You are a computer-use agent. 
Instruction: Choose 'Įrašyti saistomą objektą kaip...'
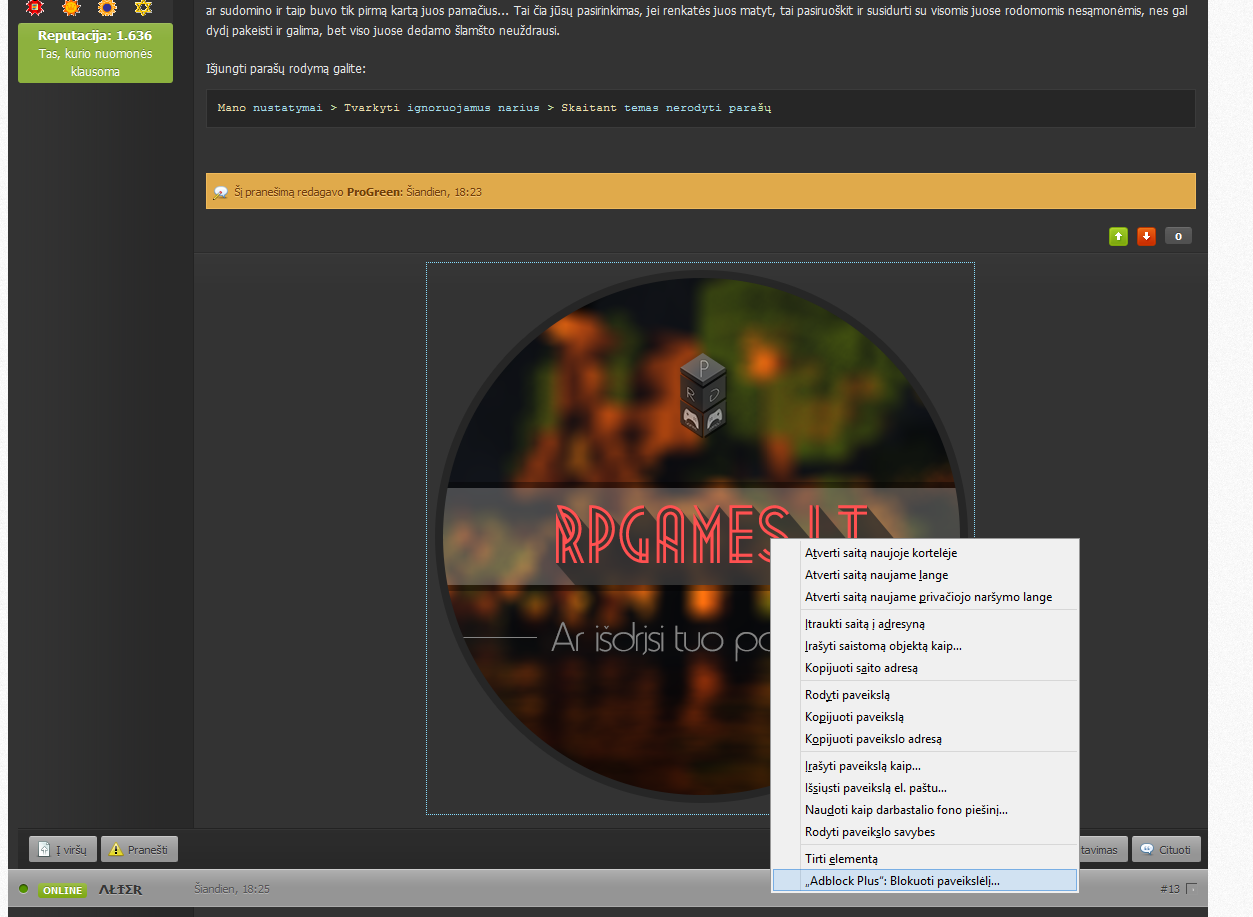click(925, 645)
